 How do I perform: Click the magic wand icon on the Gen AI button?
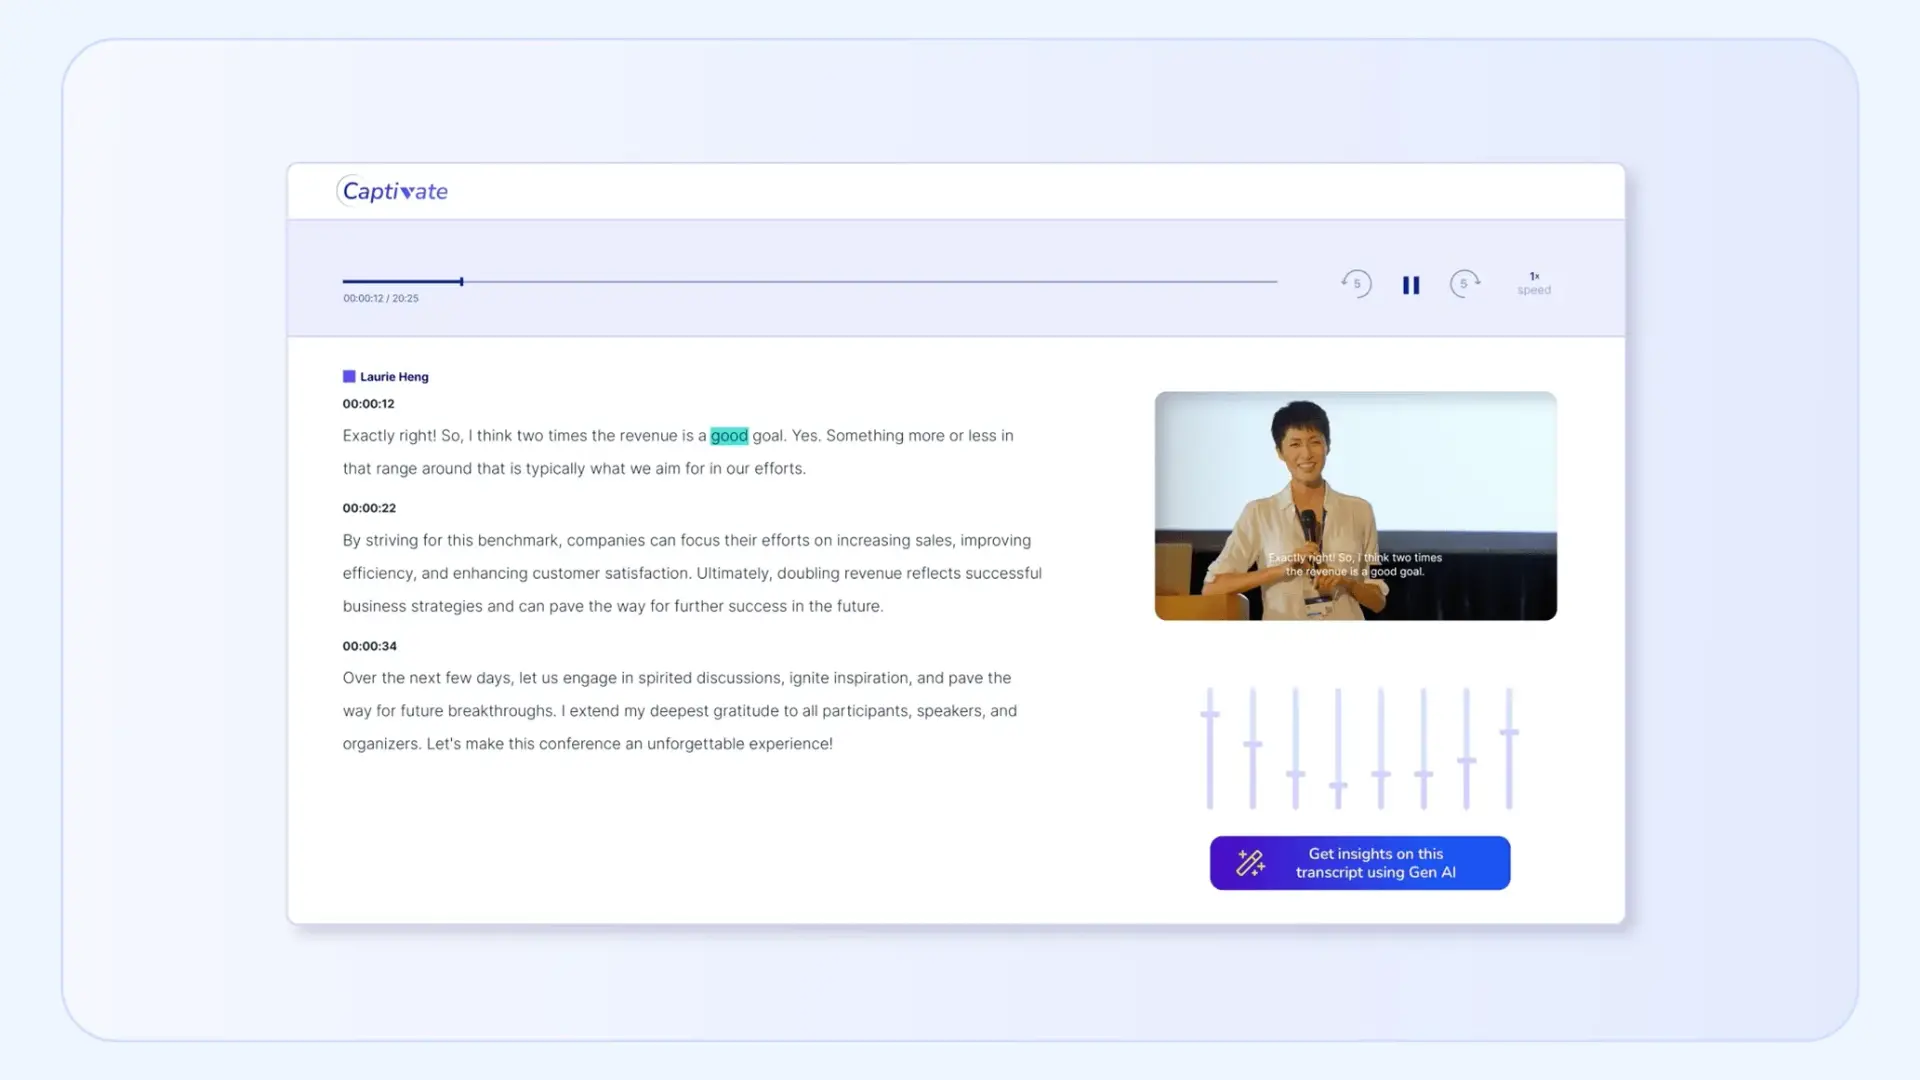coord(1250,862)
